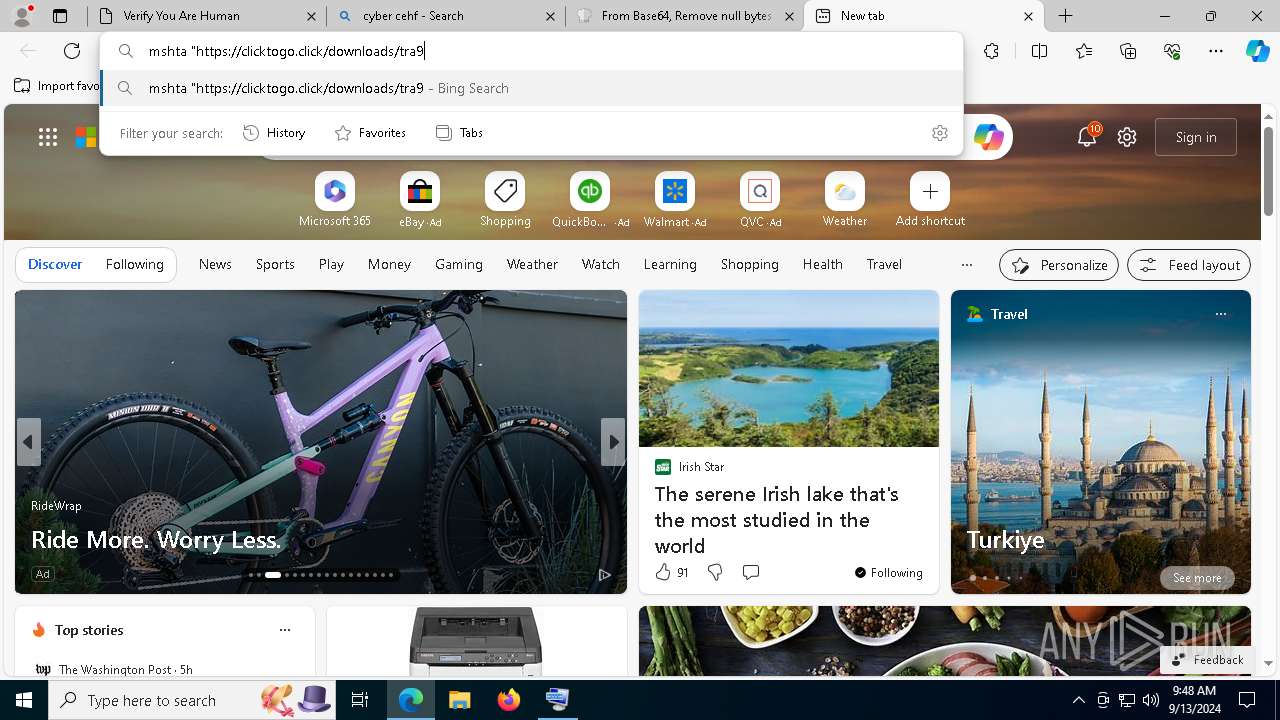Open the Extensions puzzle icon

coord(991,51)
